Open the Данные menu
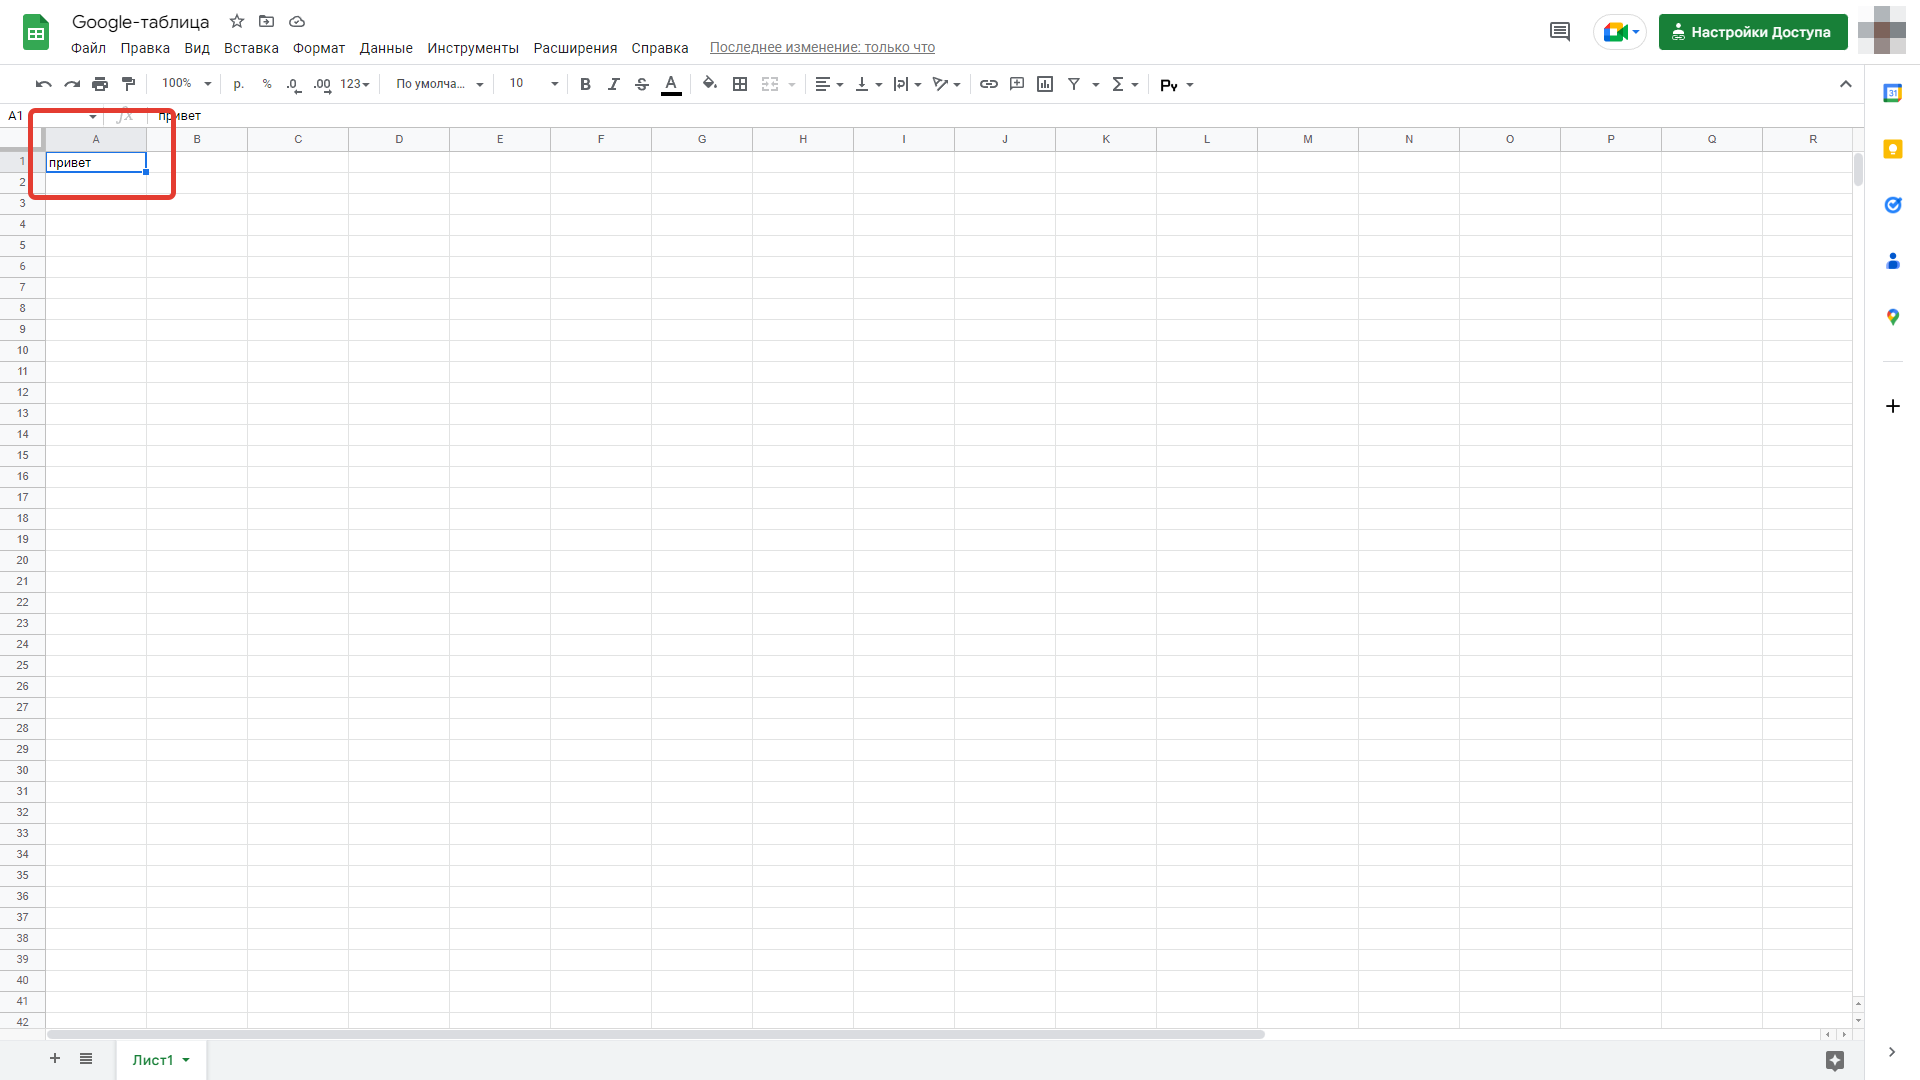The image size is (1920, 1080). click(x=386, y=48)
